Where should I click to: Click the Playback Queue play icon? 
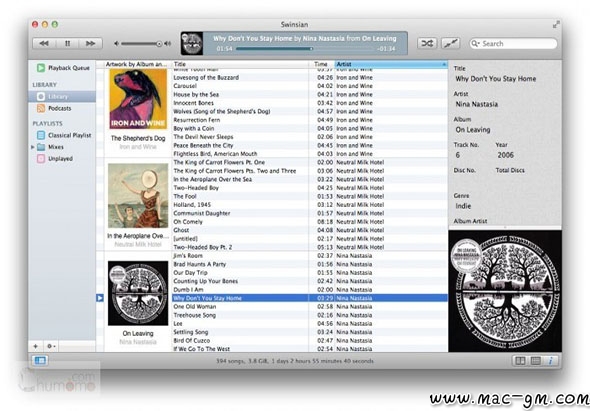click(41, 68)
